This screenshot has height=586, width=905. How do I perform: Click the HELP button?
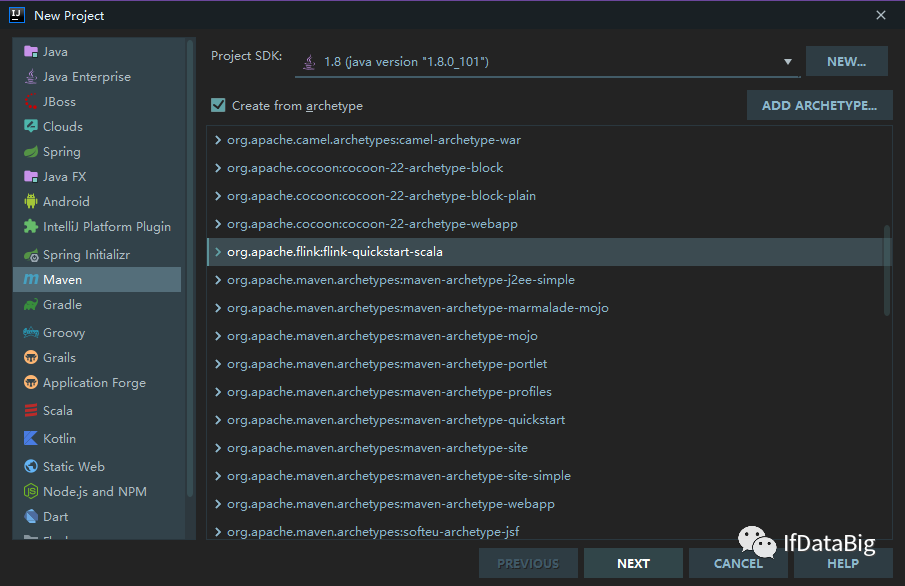843,563
